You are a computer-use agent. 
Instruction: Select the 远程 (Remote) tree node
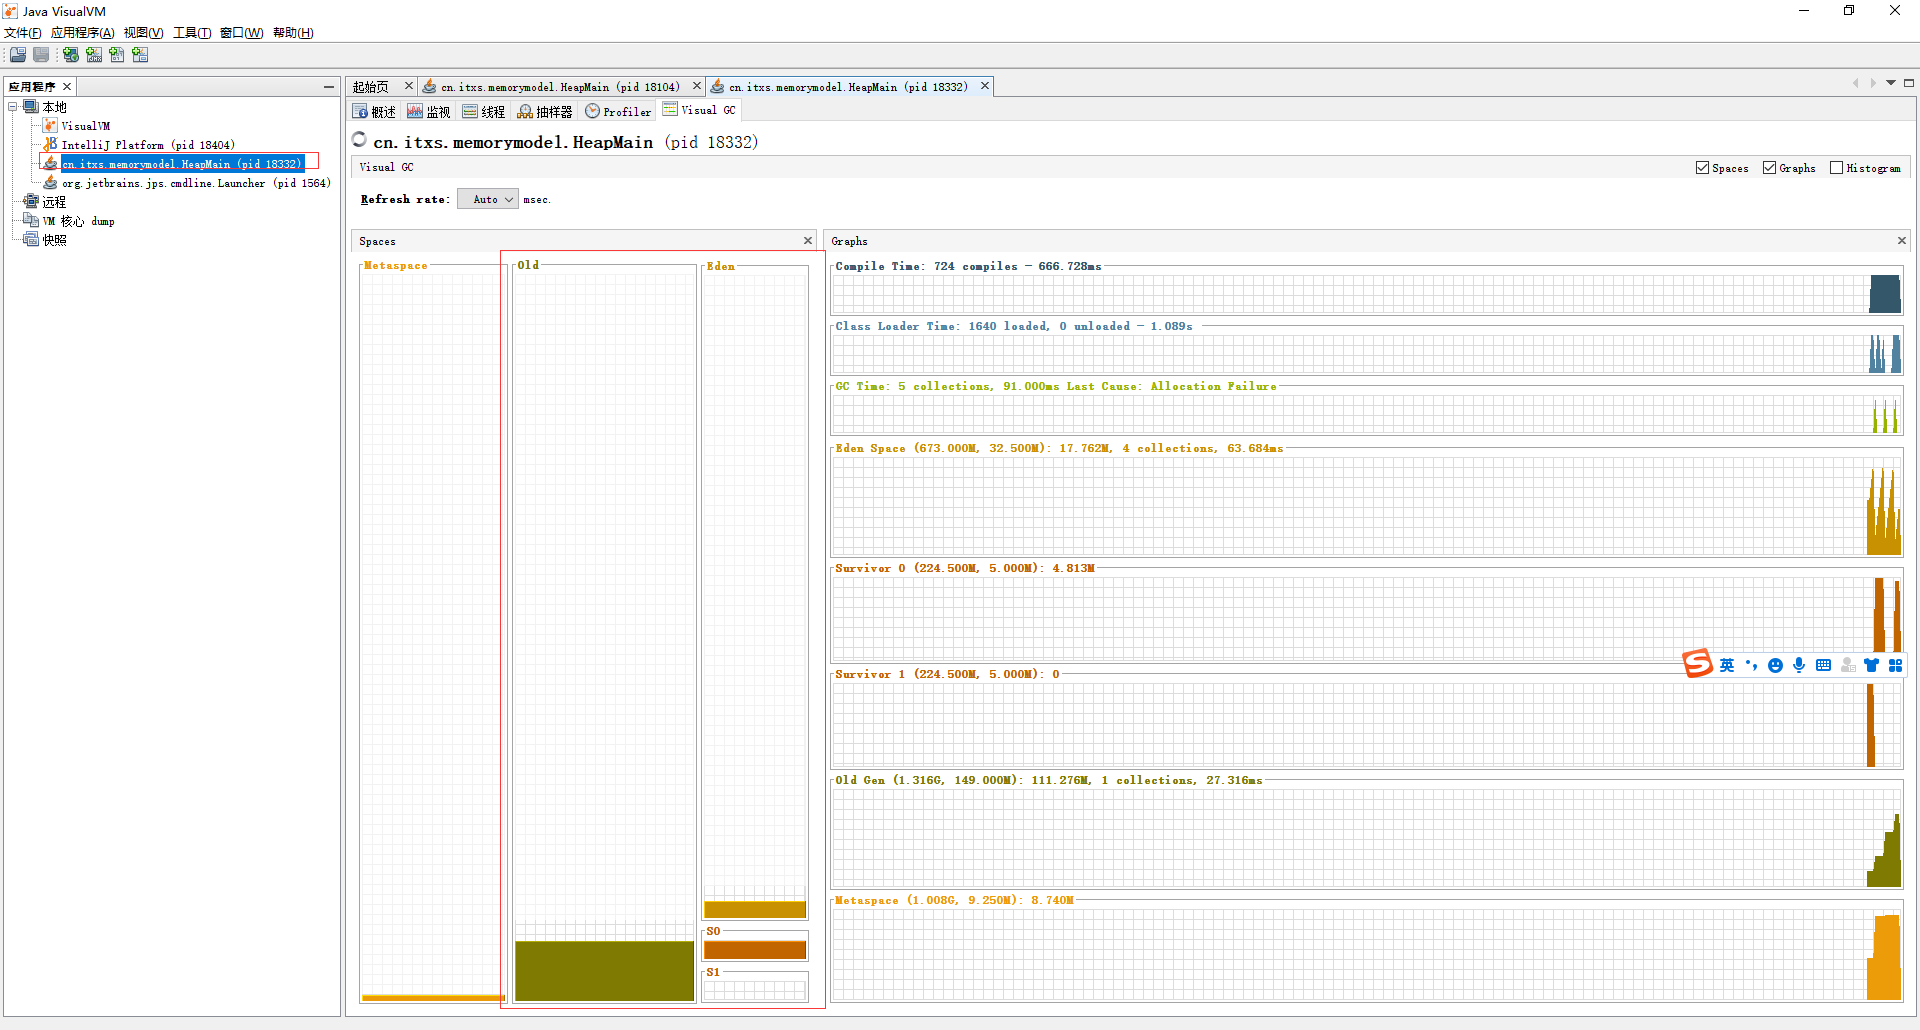pos(54,202)
